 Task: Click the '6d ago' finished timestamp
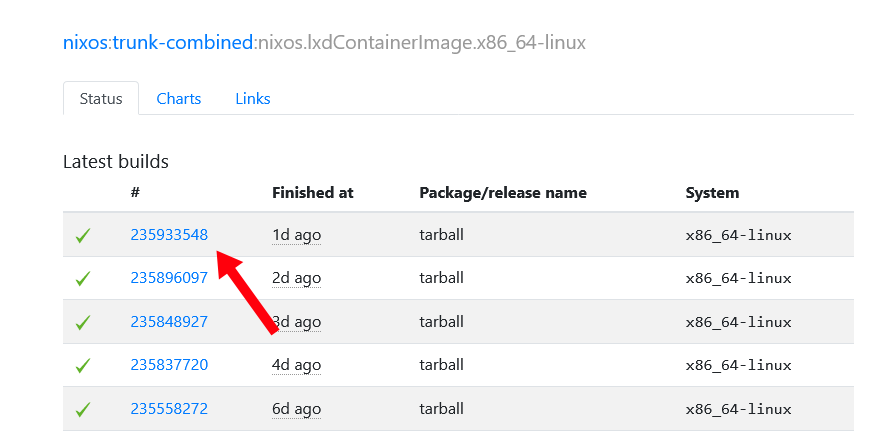pos(296,408)
